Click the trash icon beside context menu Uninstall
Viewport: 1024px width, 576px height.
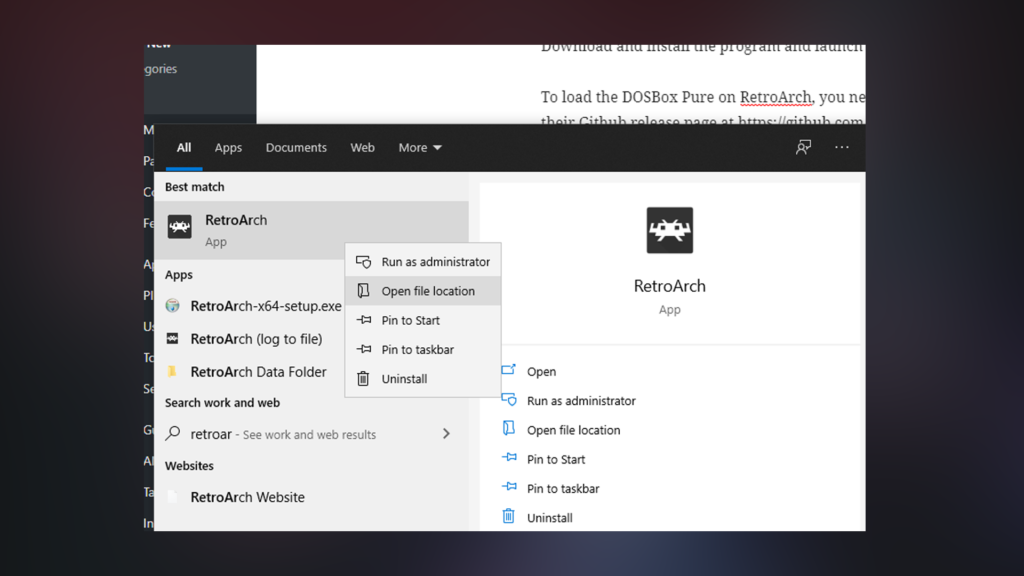[x=364, y=378]
